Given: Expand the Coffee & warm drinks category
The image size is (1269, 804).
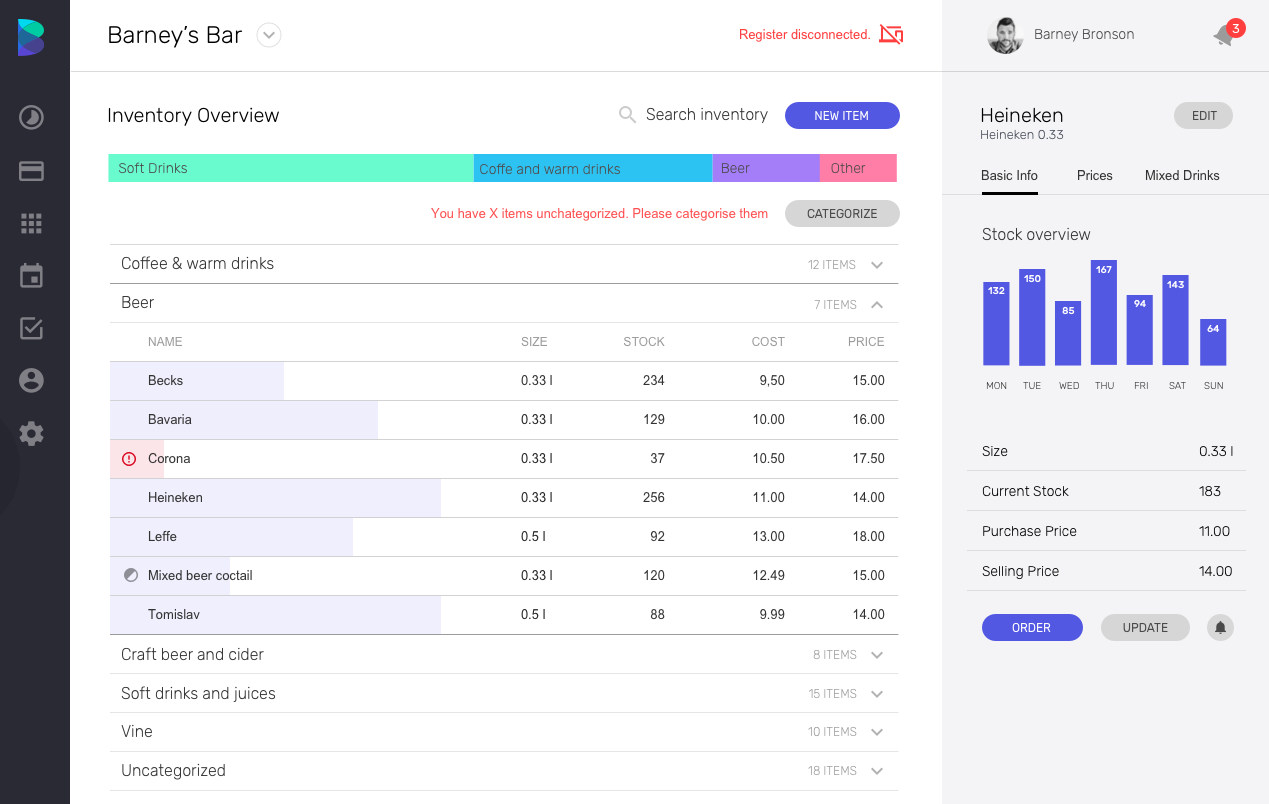Looking at the screenshot, I should click(877, 265).
